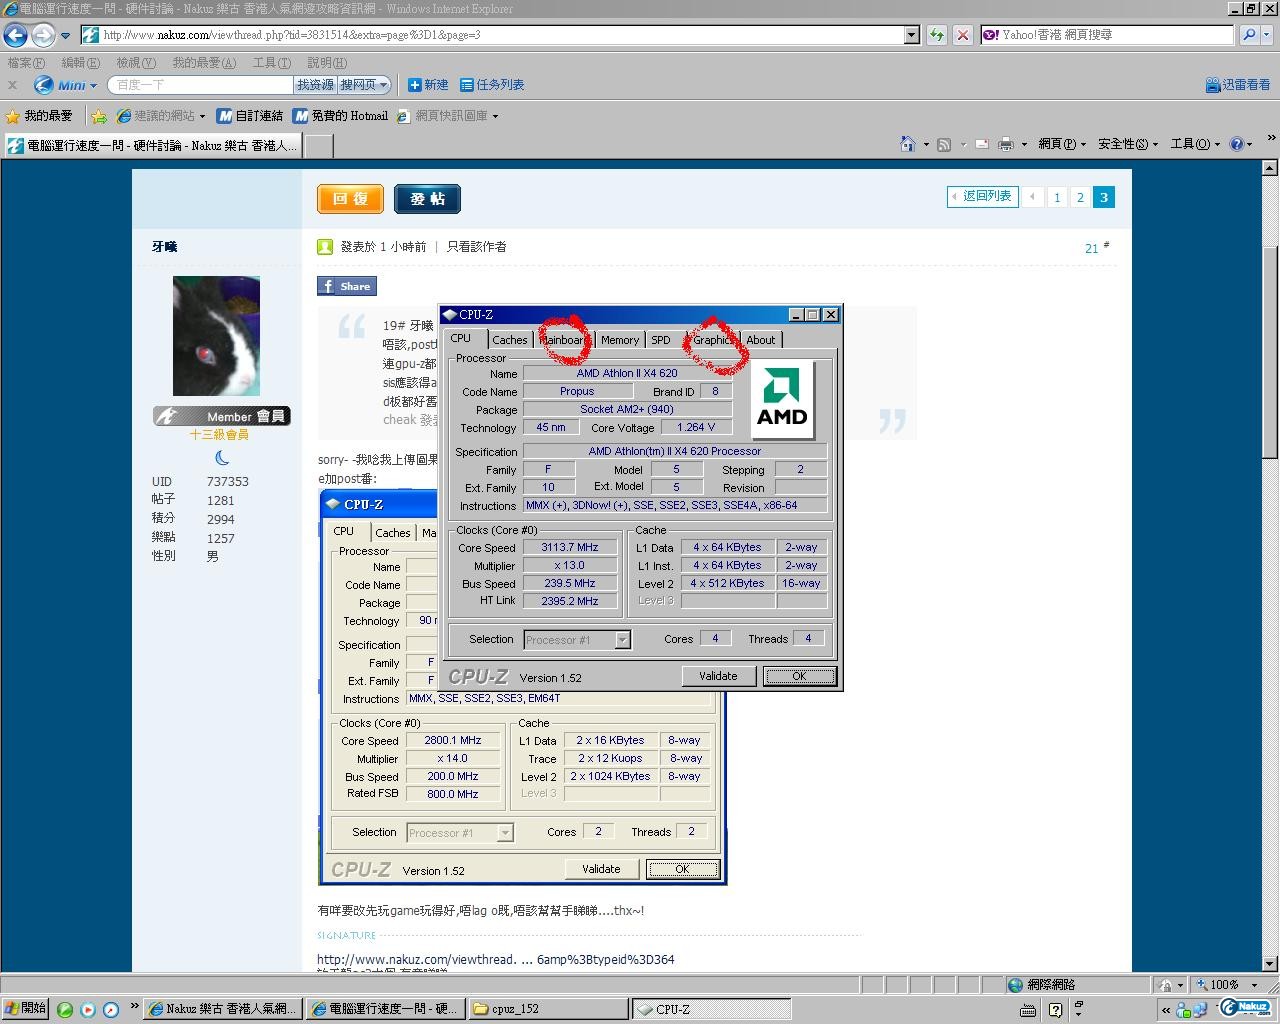This screenshot has width=1280, height=1024.
Task: Open the empty new tab button
Action: pos(318,145)
